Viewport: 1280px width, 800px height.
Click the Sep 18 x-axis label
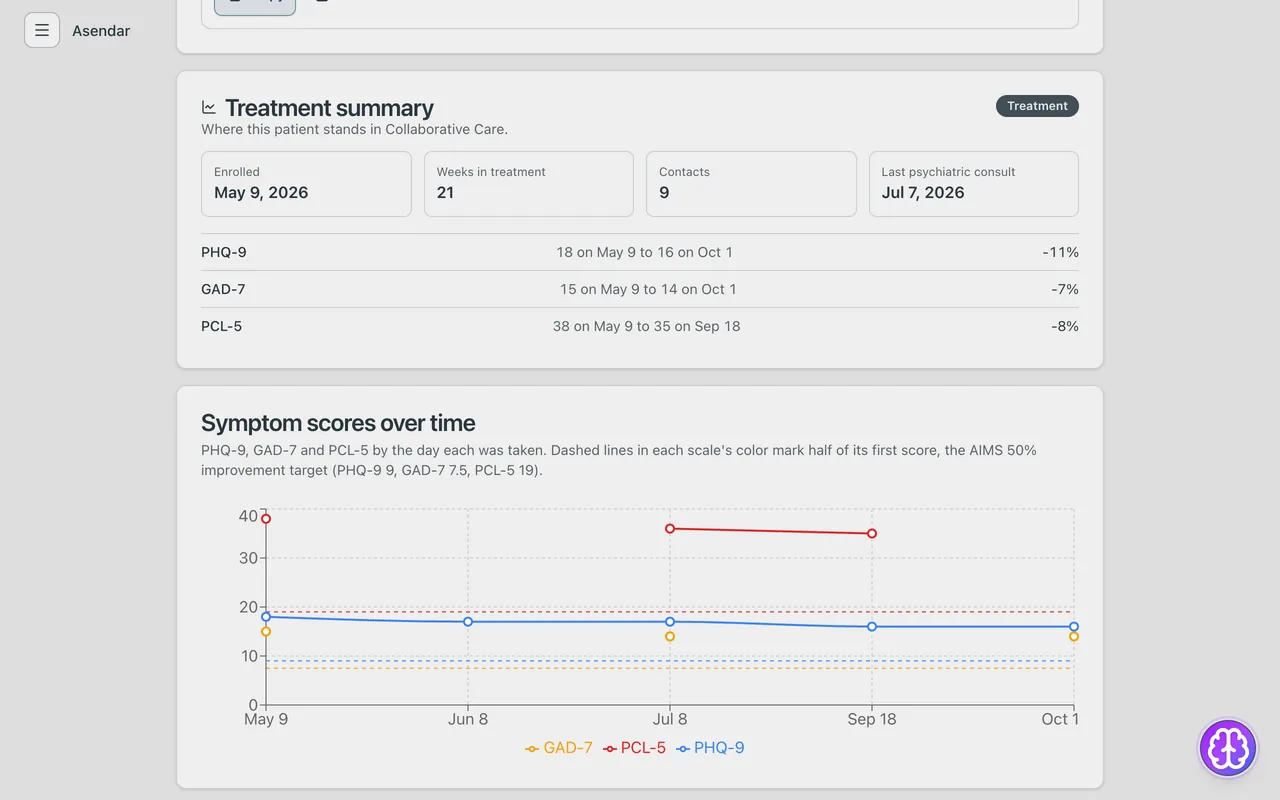click(872, 719)
